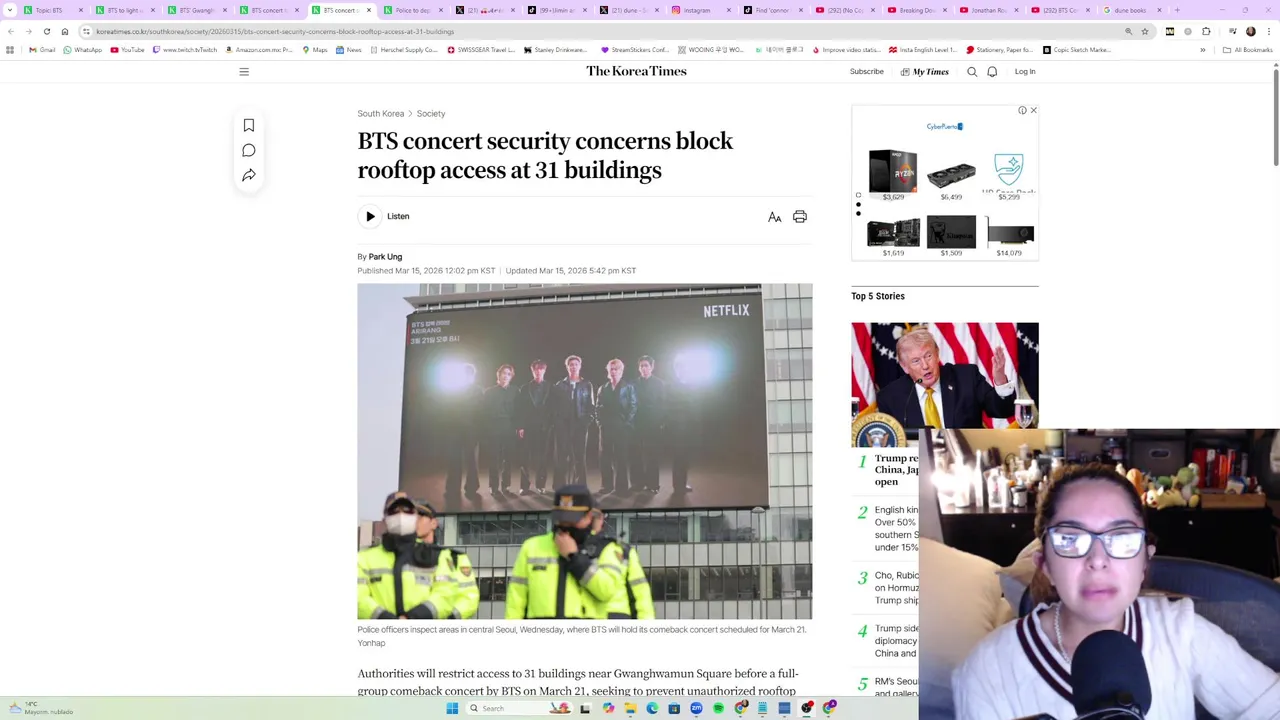Click the top story Trump thumbnail image
Screen dimensions: 1280x720
945,384
